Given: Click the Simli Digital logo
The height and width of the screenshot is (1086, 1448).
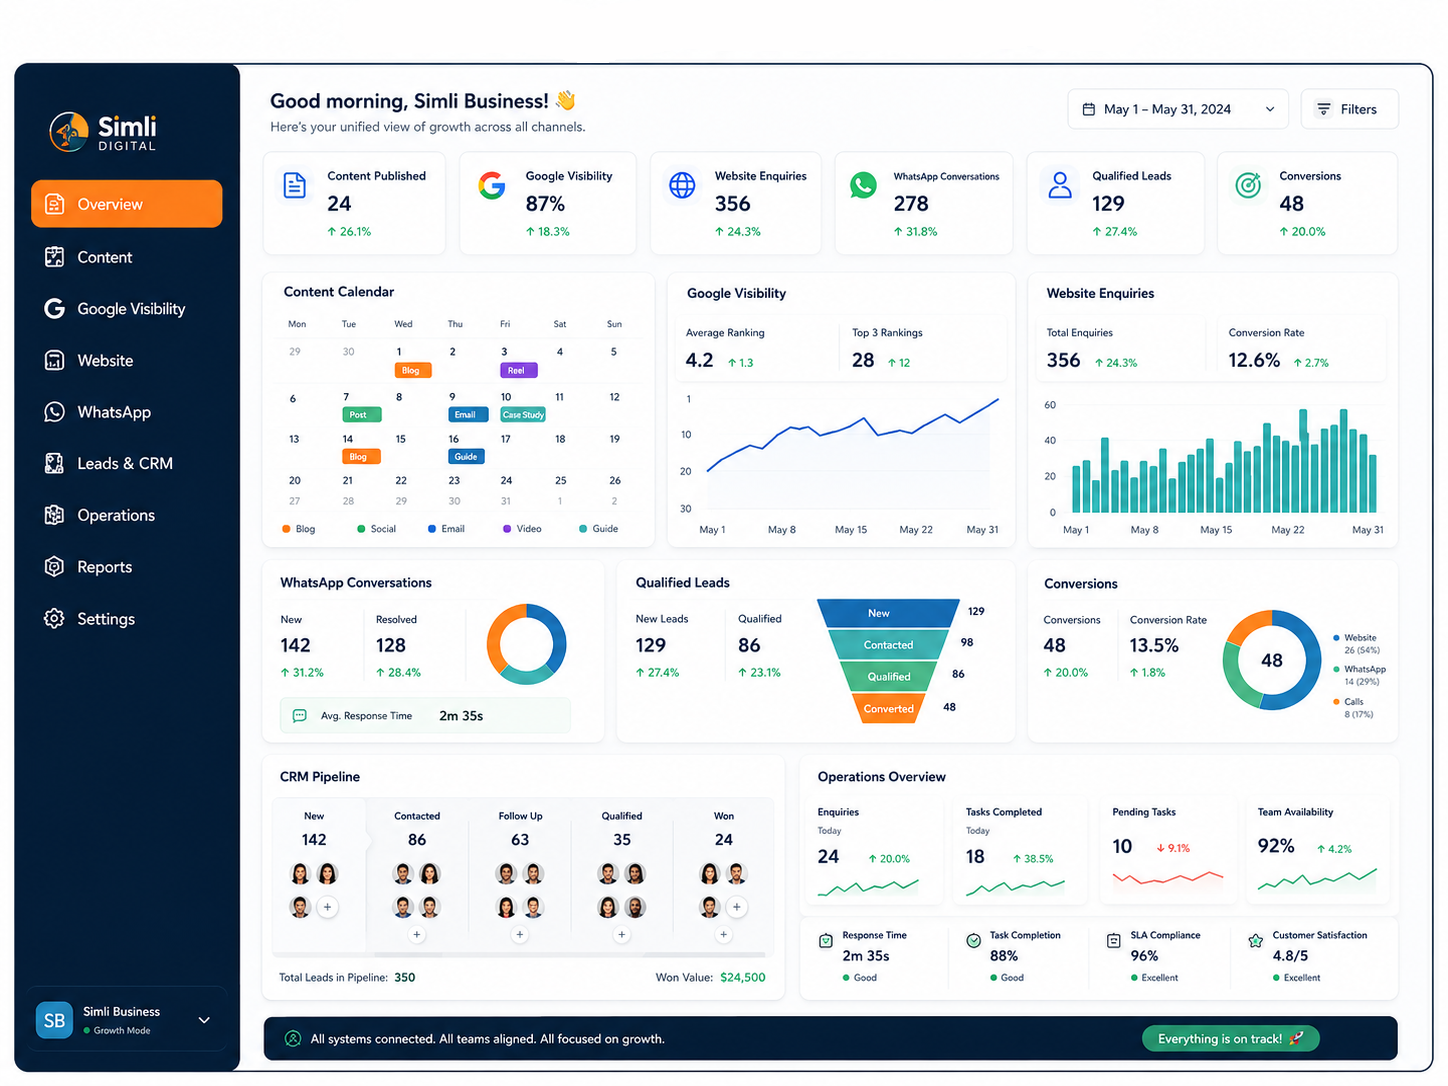Looking at the screenshot, I should coord(103,132).
